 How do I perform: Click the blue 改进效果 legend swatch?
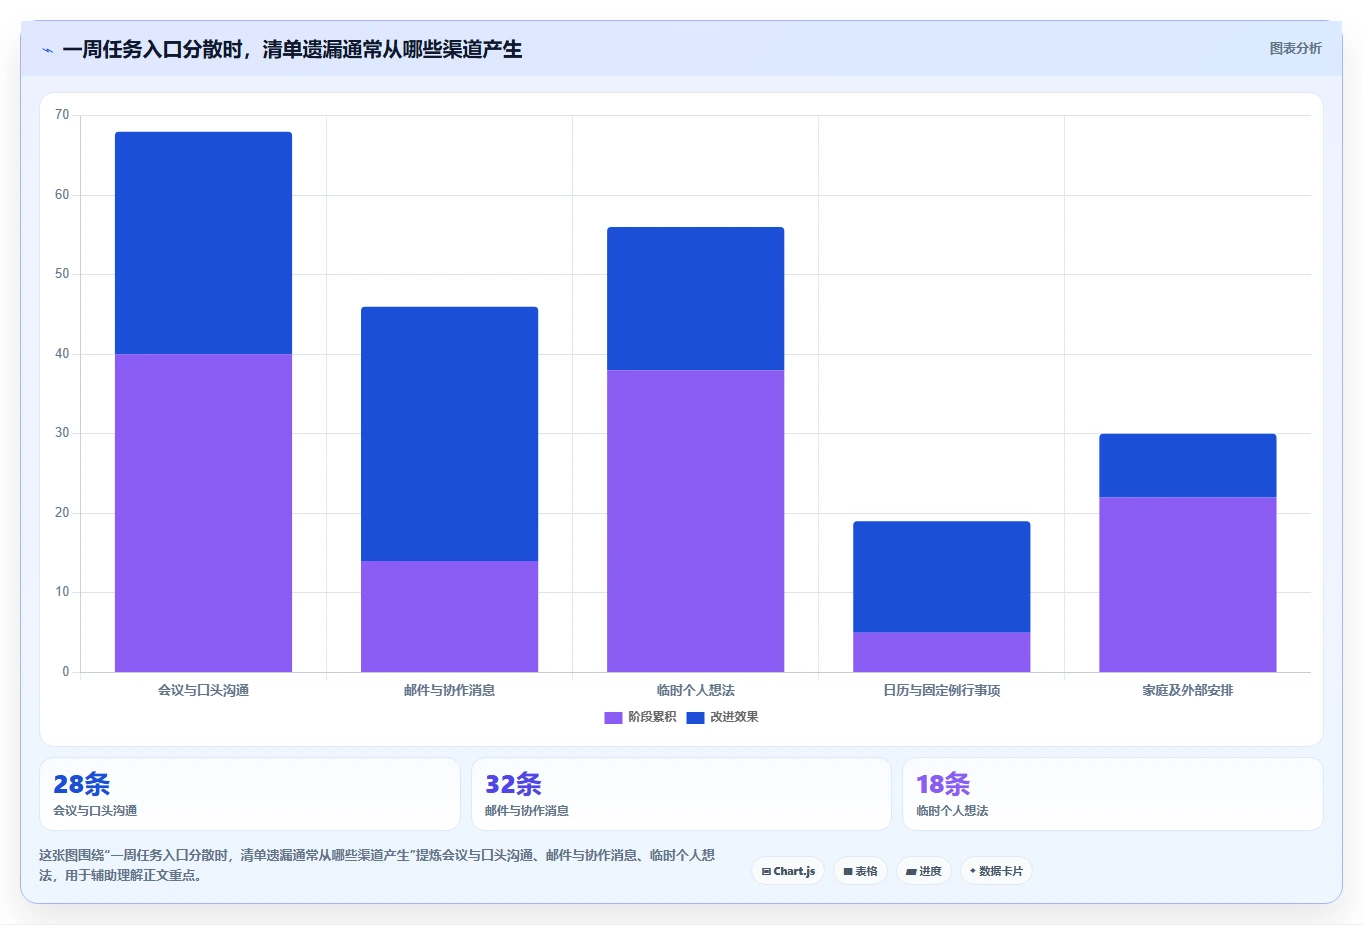695,717
